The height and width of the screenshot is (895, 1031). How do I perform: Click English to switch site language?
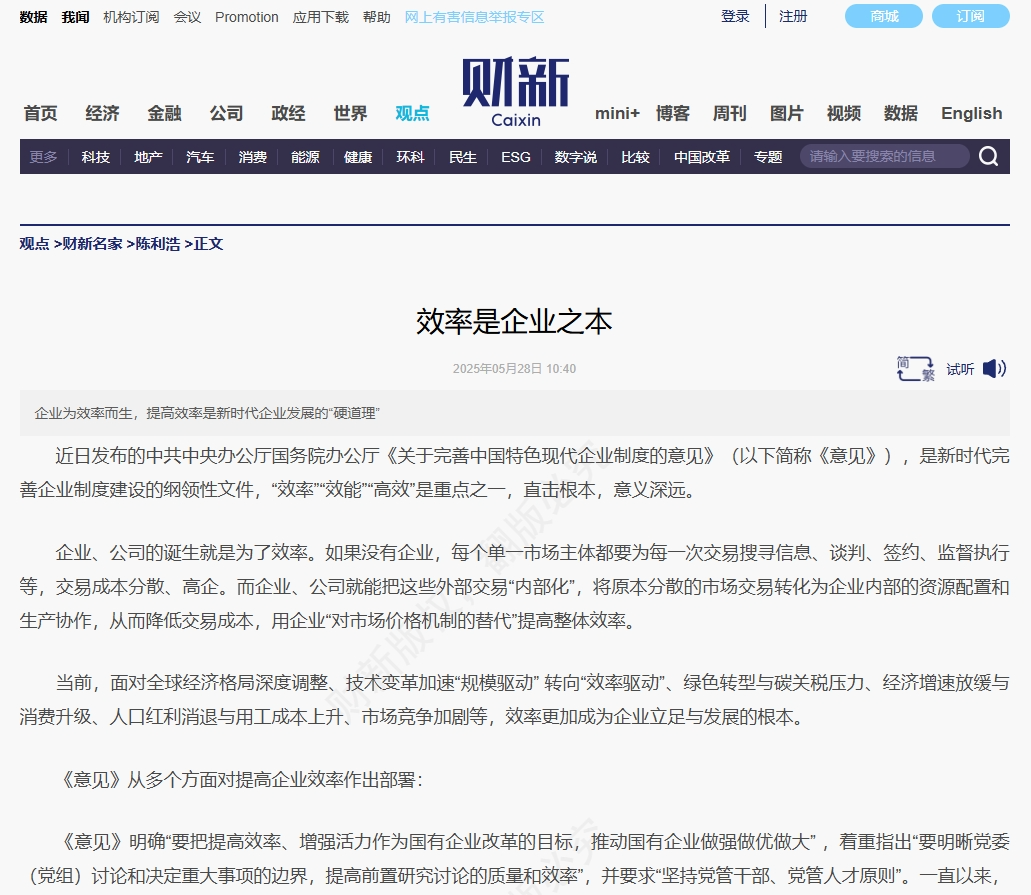971,113
